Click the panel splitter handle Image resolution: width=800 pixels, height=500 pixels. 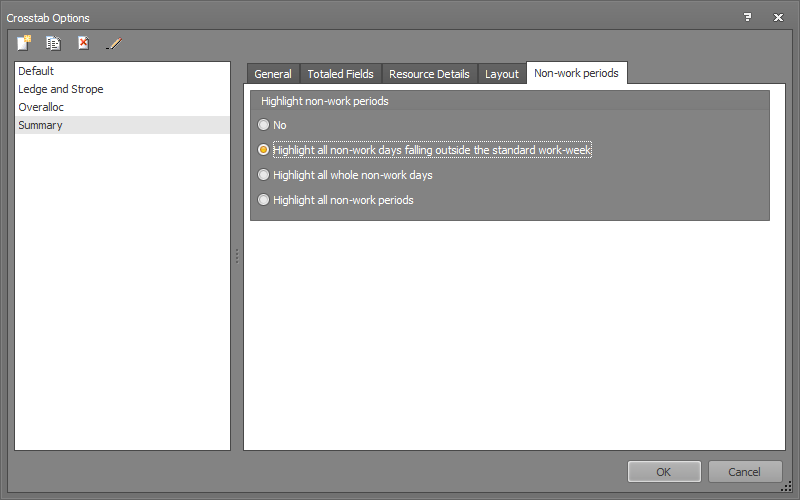click(x=237, y=256)
